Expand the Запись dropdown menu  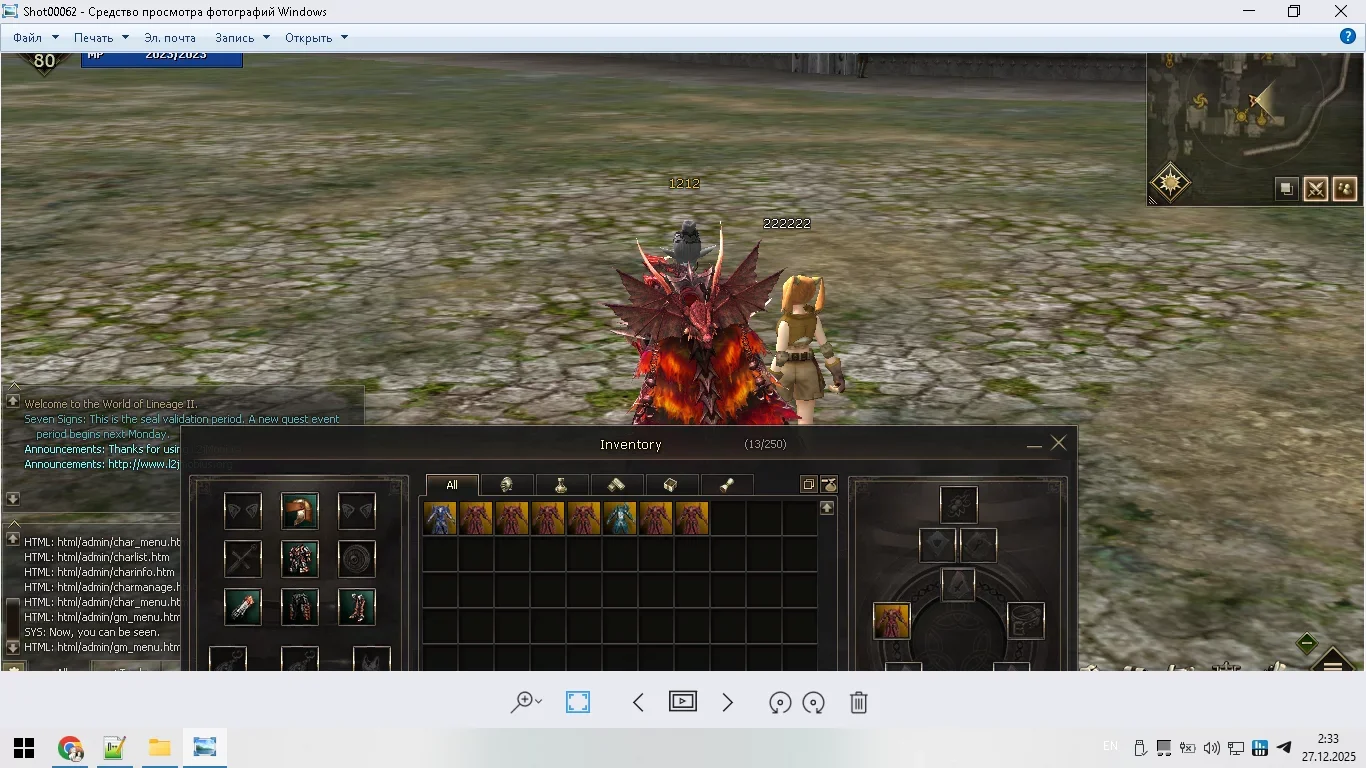242,38
